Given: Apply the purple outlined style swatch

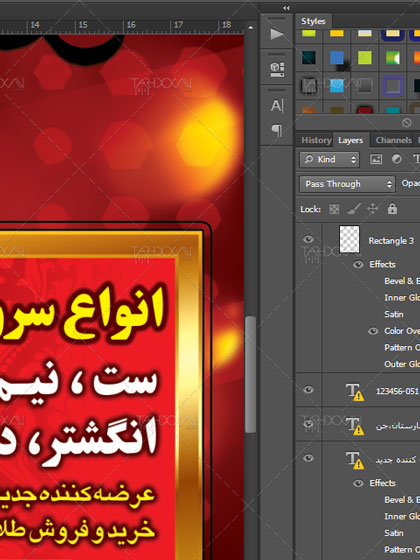Looking at the screenshot, I should pyautogui.click(x=392, y=86).
